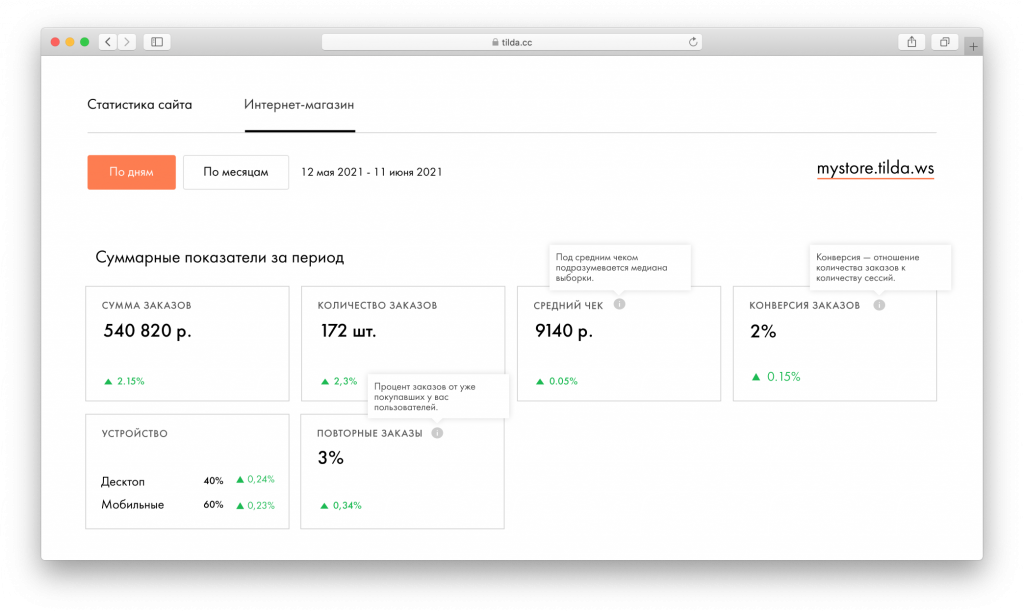This screenshot has height=615, width=1024.
Task: Open the Safari share menu
Action: pos(911,42)
